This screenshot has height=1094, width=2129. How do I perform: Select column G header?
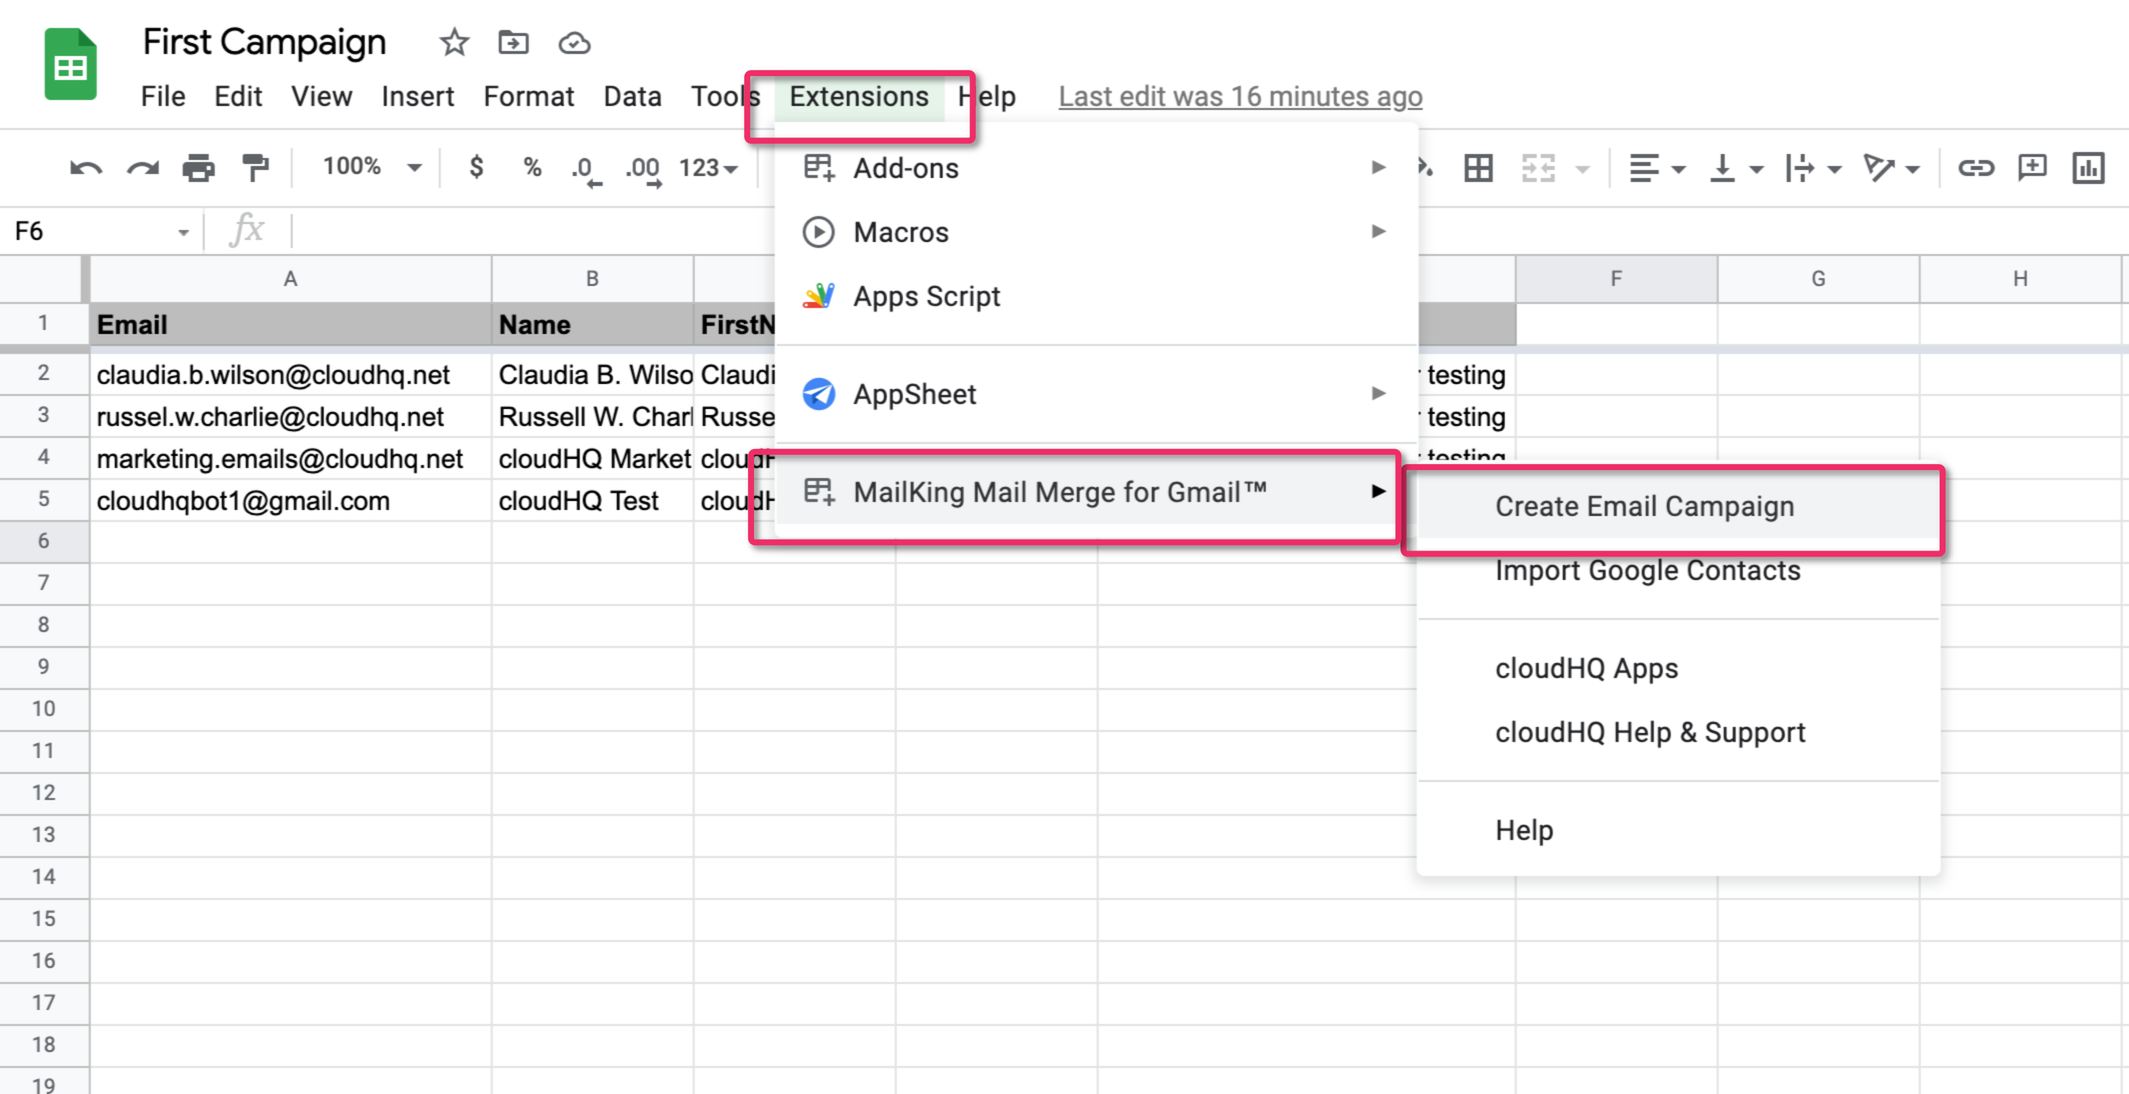point(1818,279)
